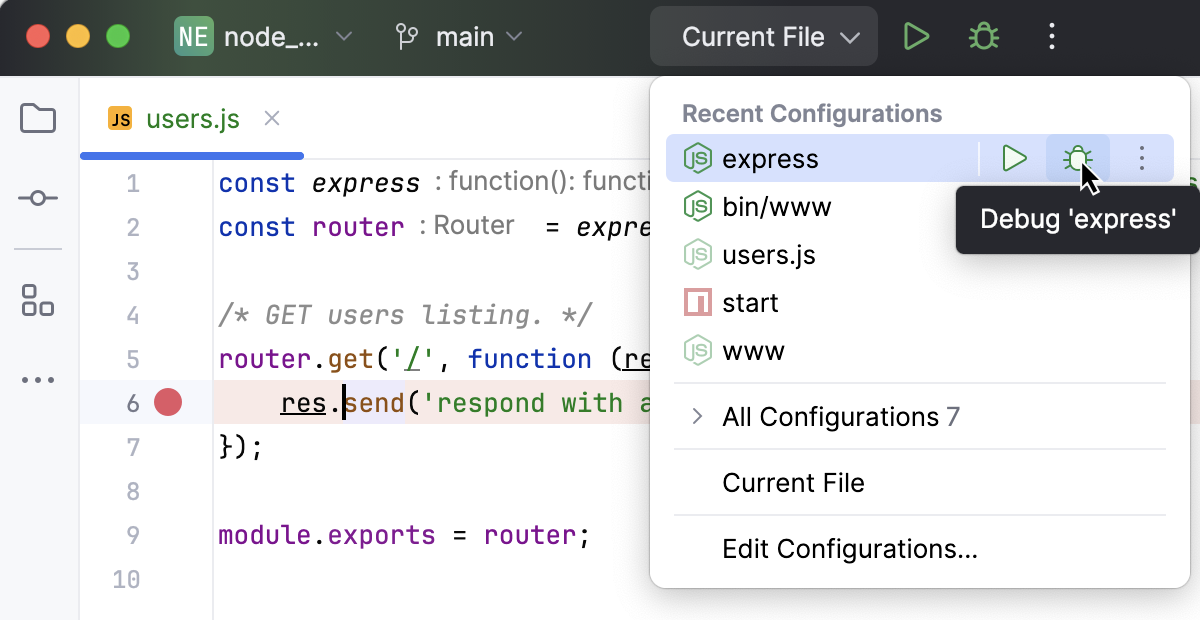
Task: Run the express configuration with green play icon
Action: click(1014, 158)
